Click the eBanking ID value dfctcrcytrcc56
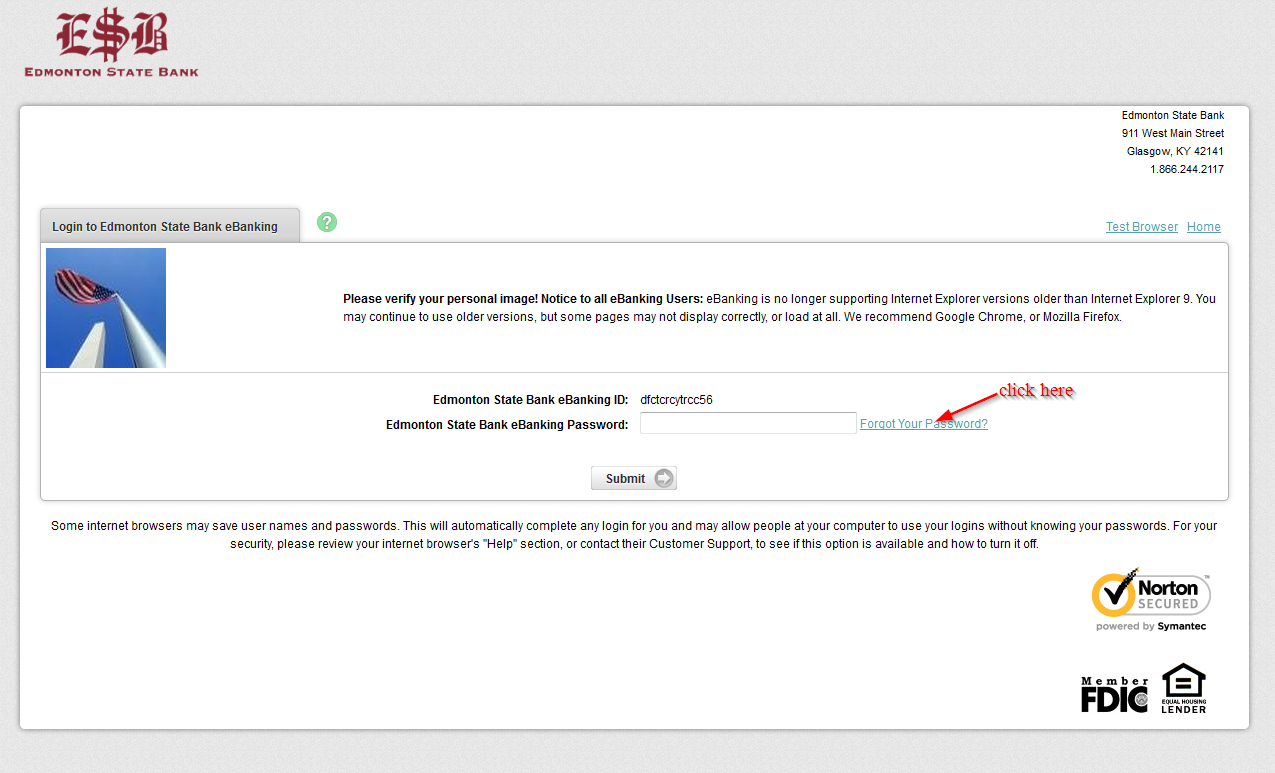 (677, 400)
